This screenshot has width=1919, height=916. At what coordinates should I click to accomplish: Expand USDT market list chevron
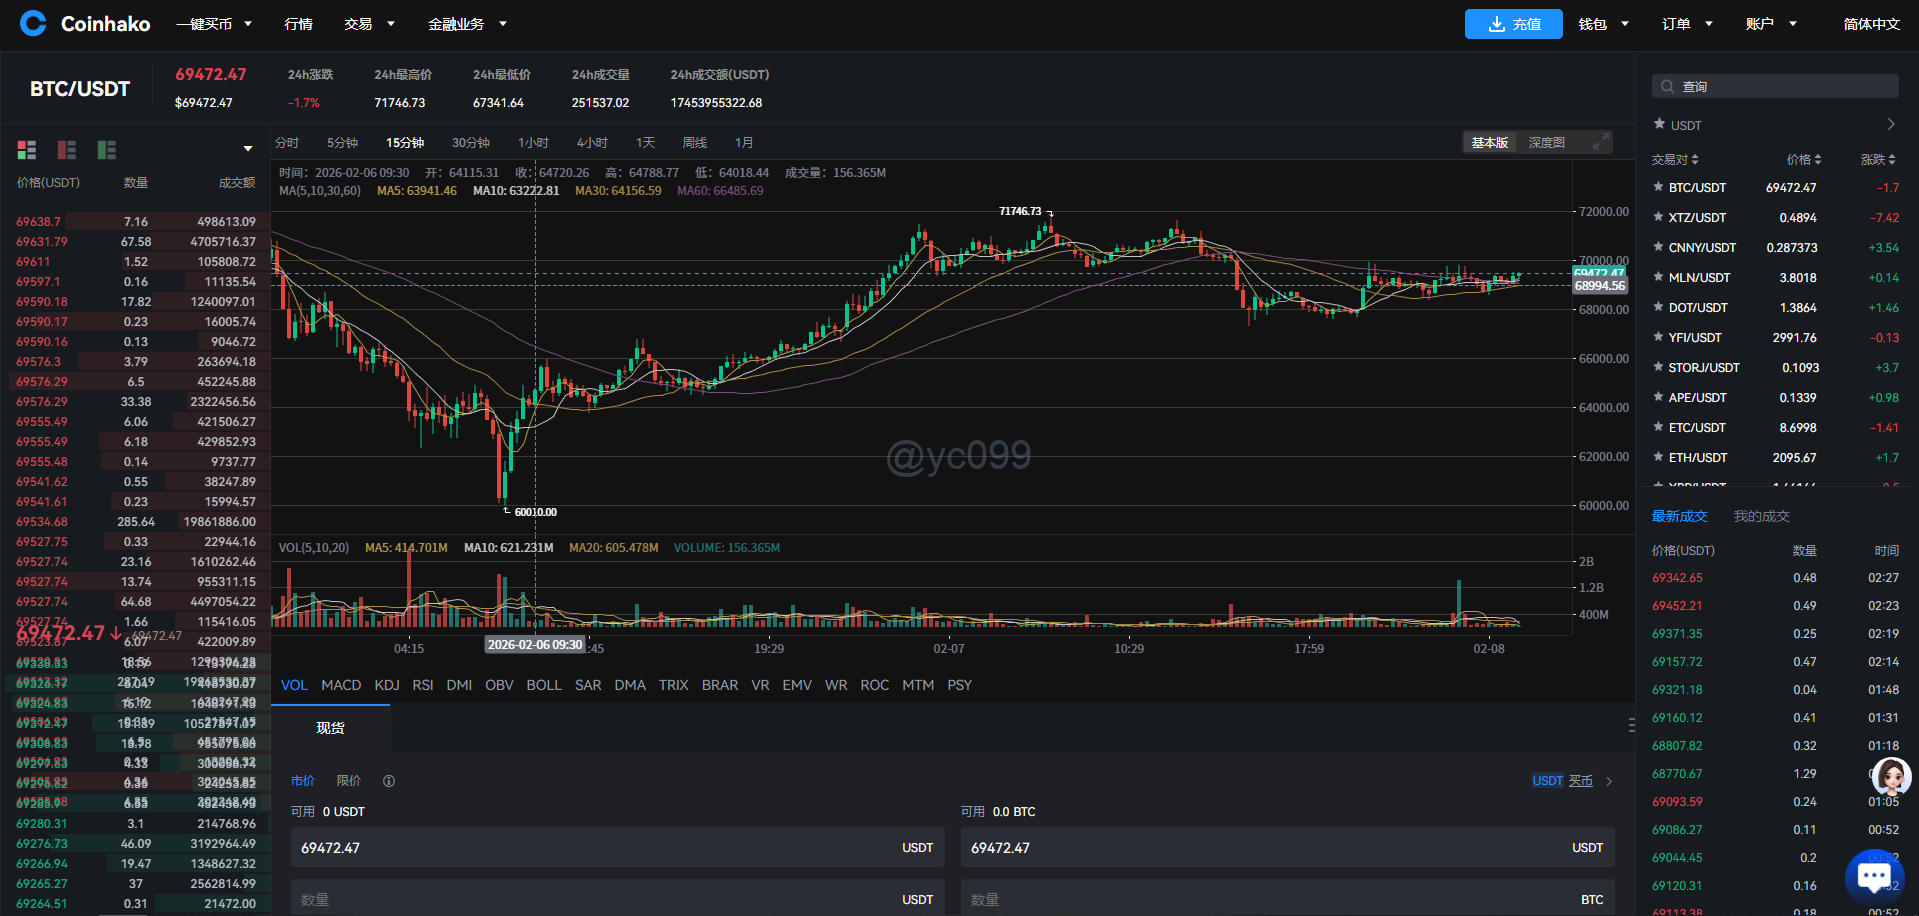[x=1890, y=125]
